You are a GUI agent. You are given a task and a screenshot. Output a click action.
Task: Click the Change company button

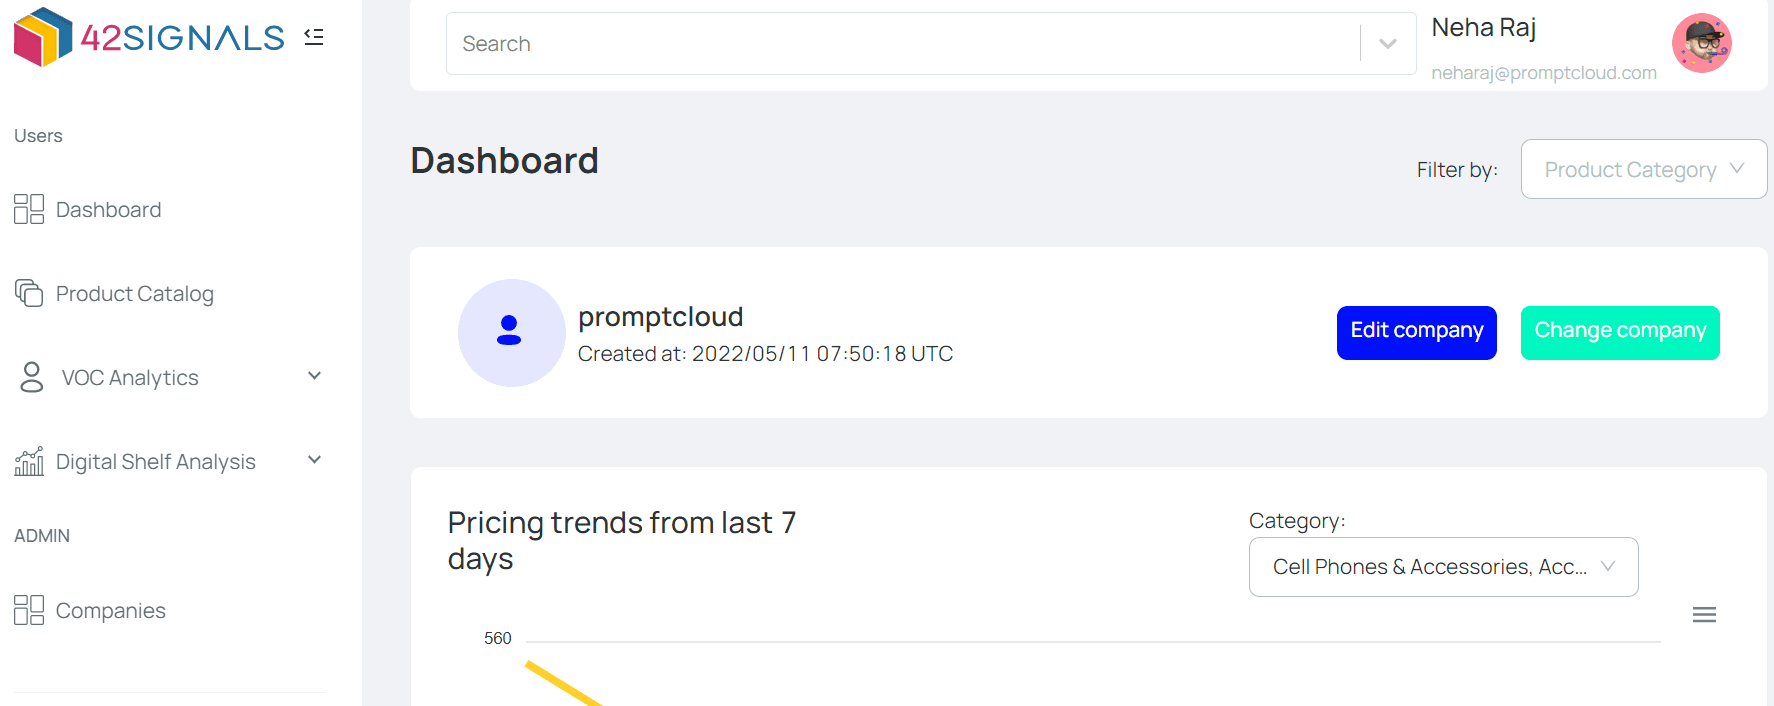click(x=1619, y=332)
